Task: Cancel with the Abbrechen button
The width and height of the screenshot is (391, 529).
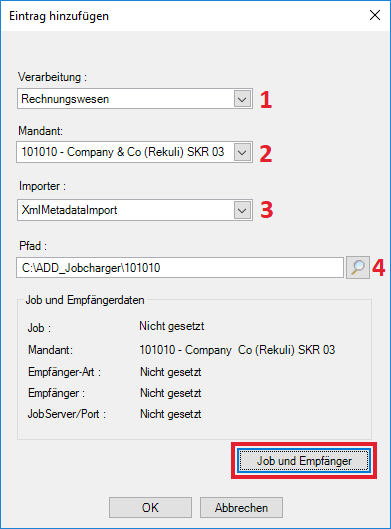Action: pos(241,507)
